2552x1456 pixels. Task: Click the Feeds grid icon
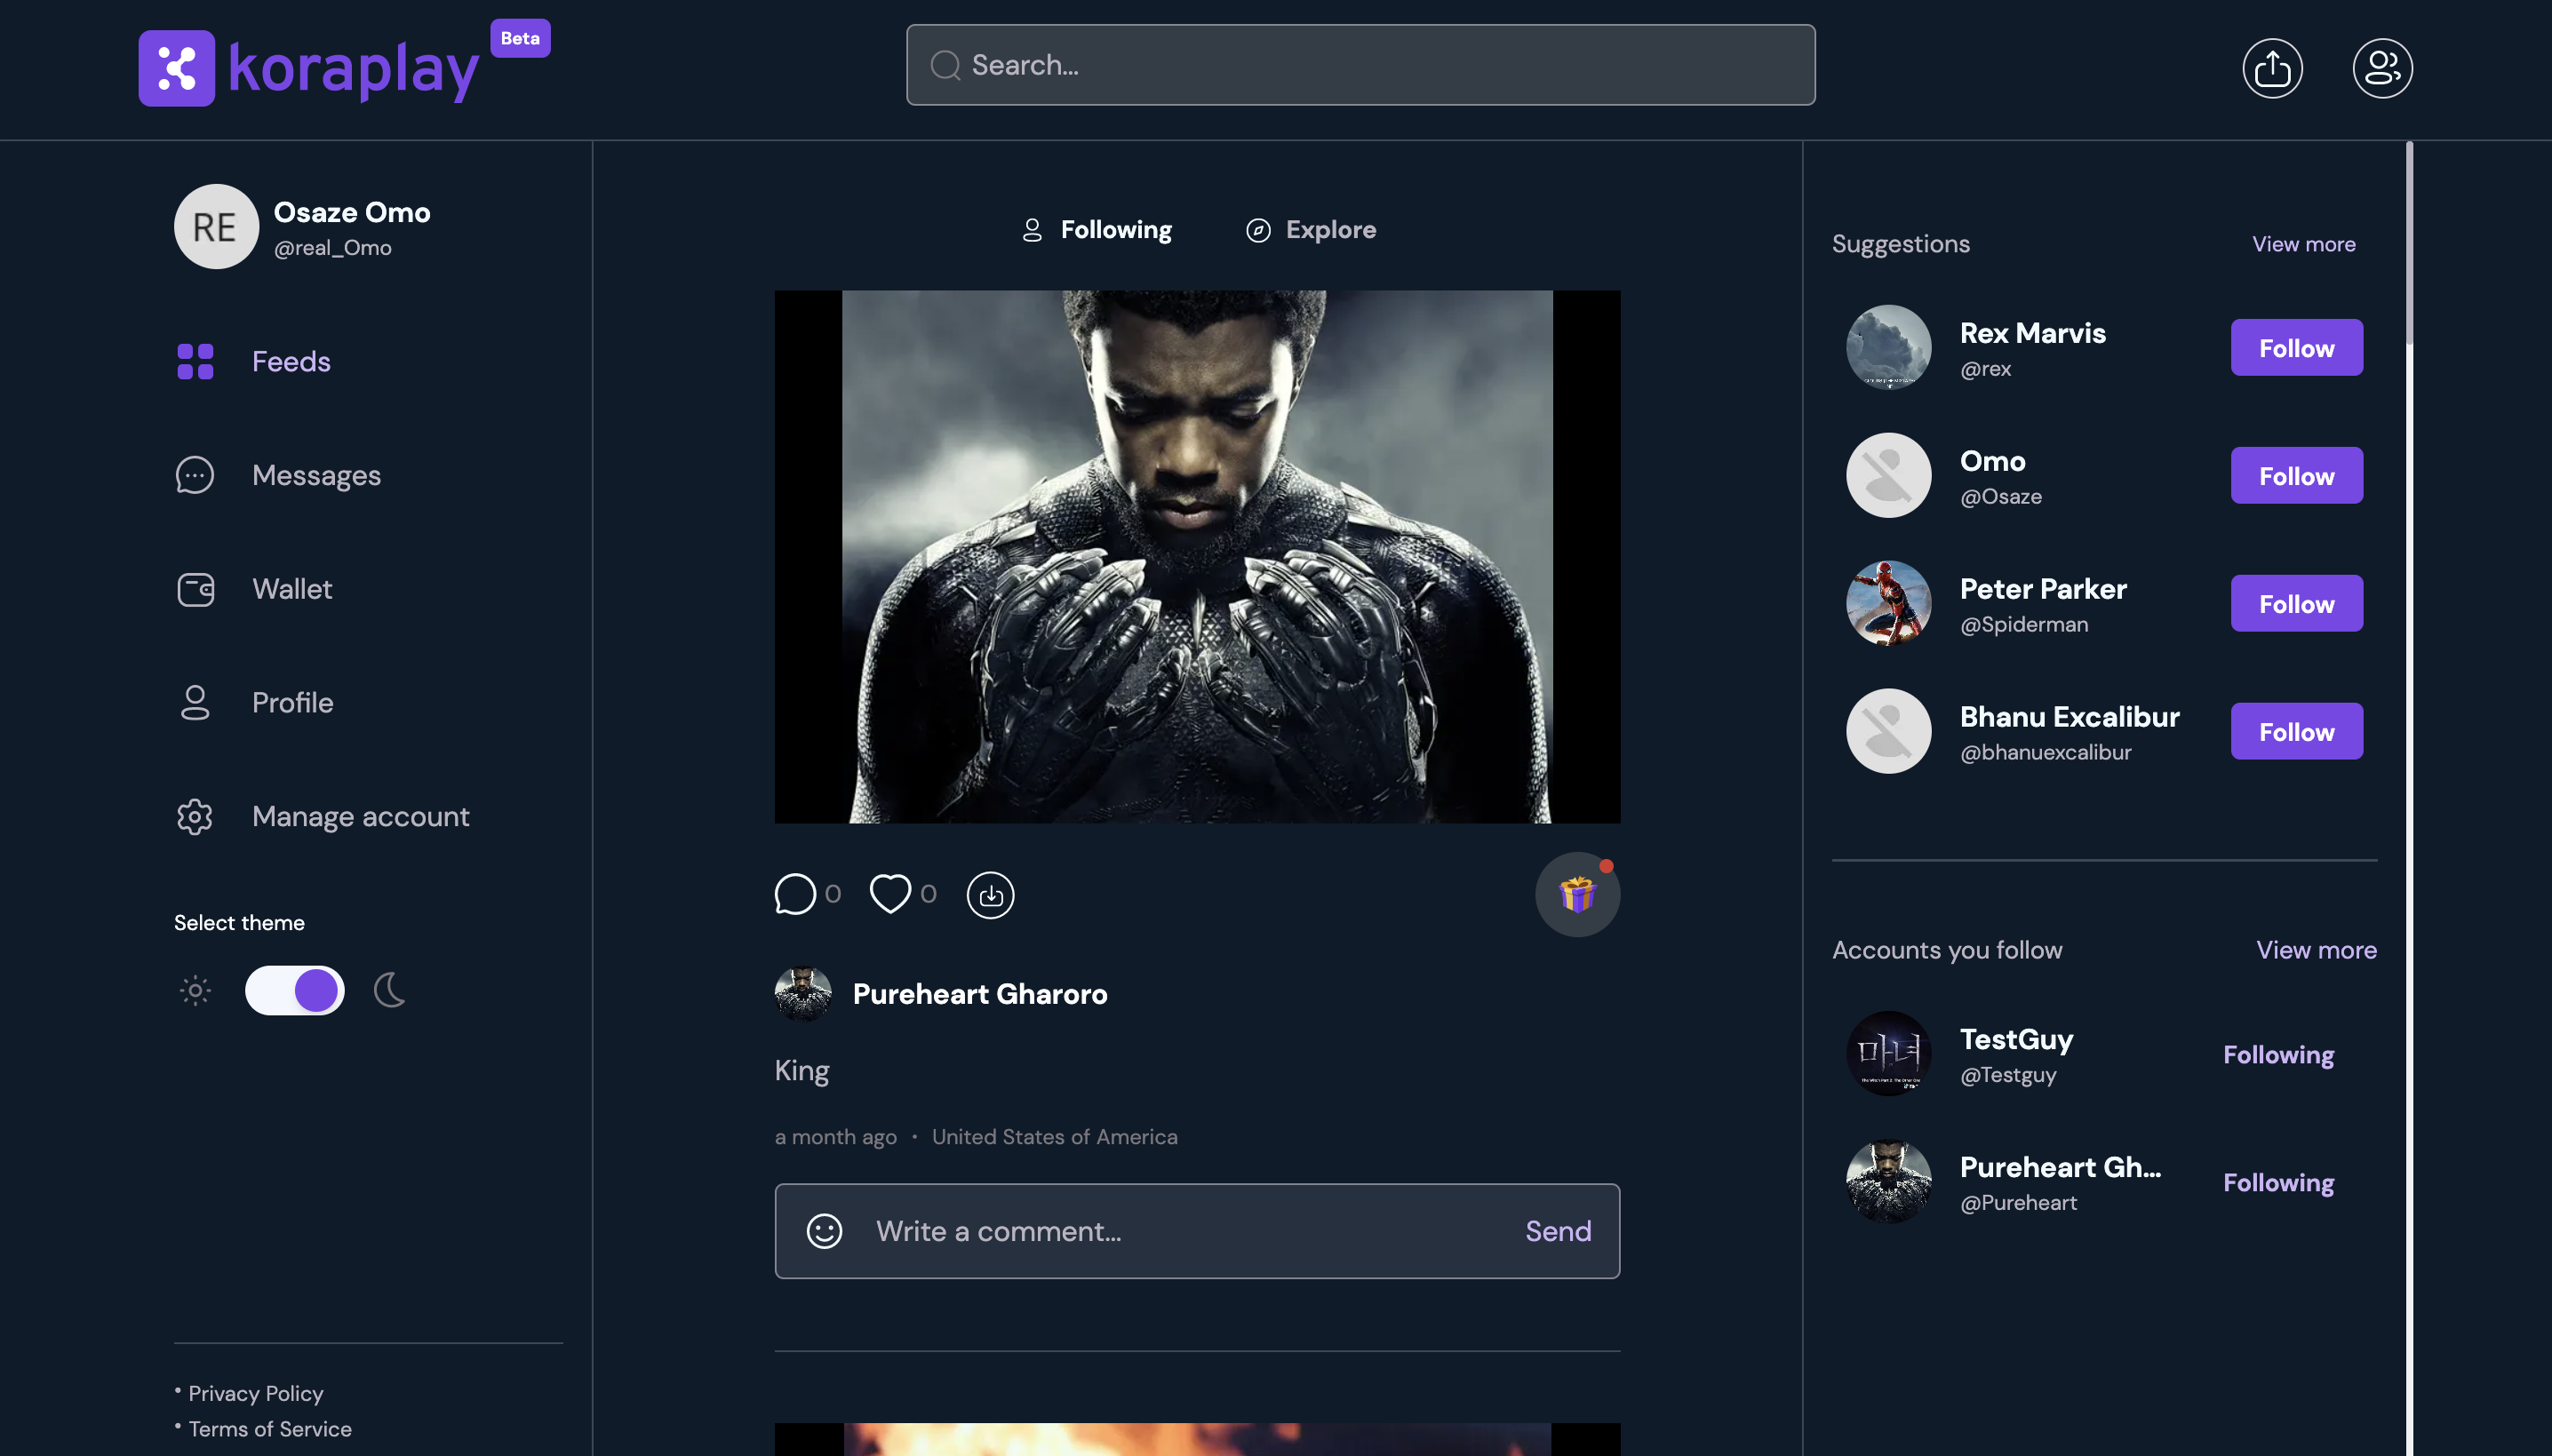pos(195,361)
